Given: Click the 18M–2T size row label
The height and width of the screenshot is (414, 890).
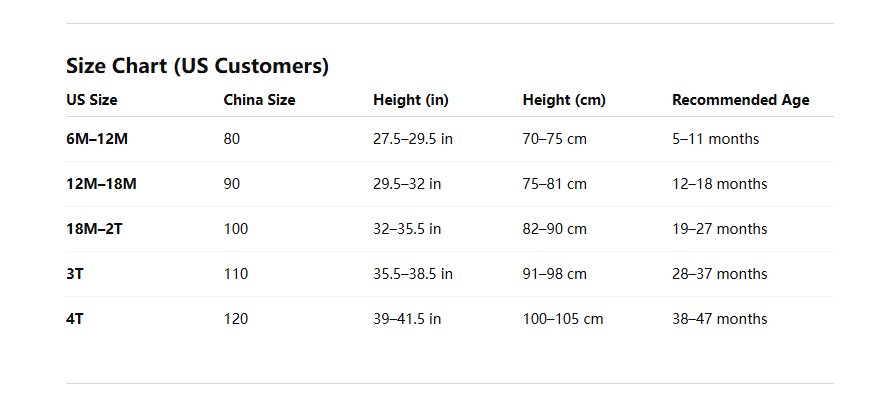Looking at the screenshot, I should click(x=94, y=229).
